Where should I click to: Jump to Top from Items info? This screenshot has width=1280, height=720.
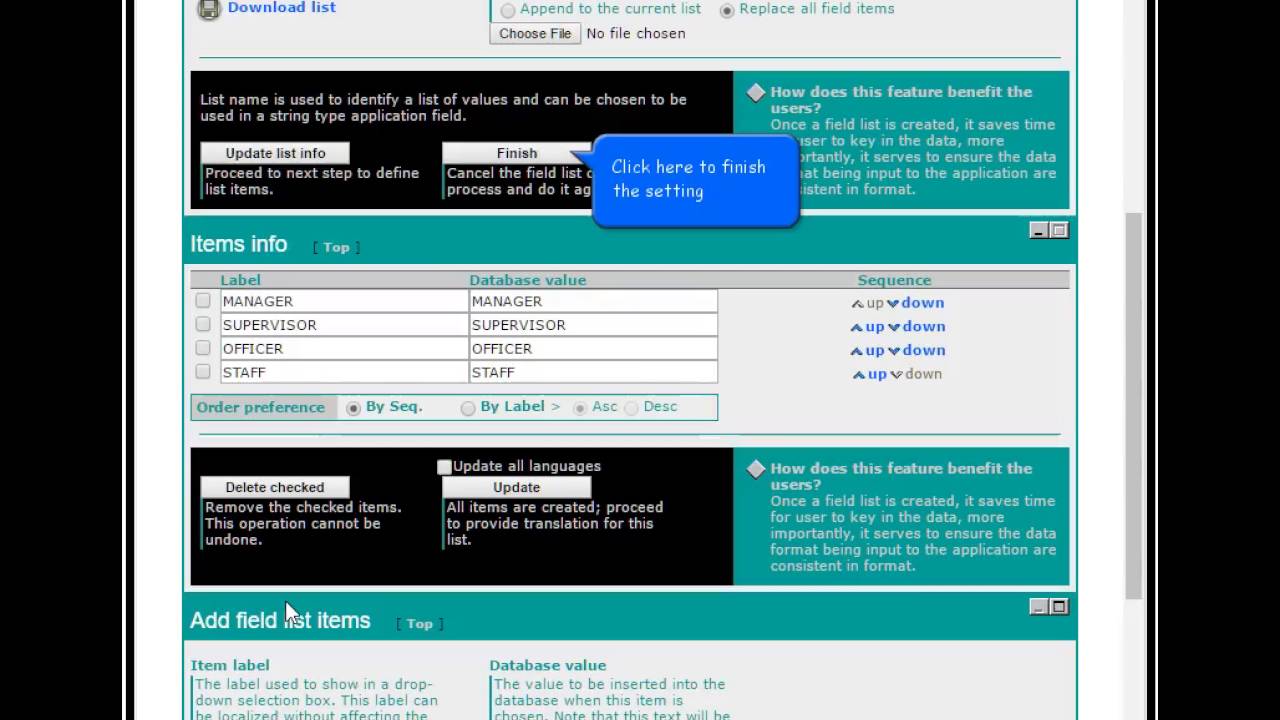336,247
